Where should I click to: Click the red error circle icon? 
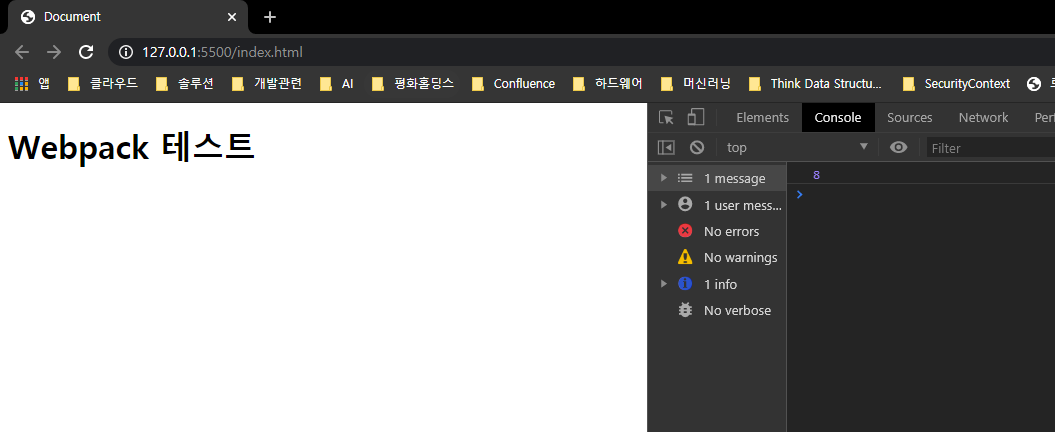tap(685, 231)
